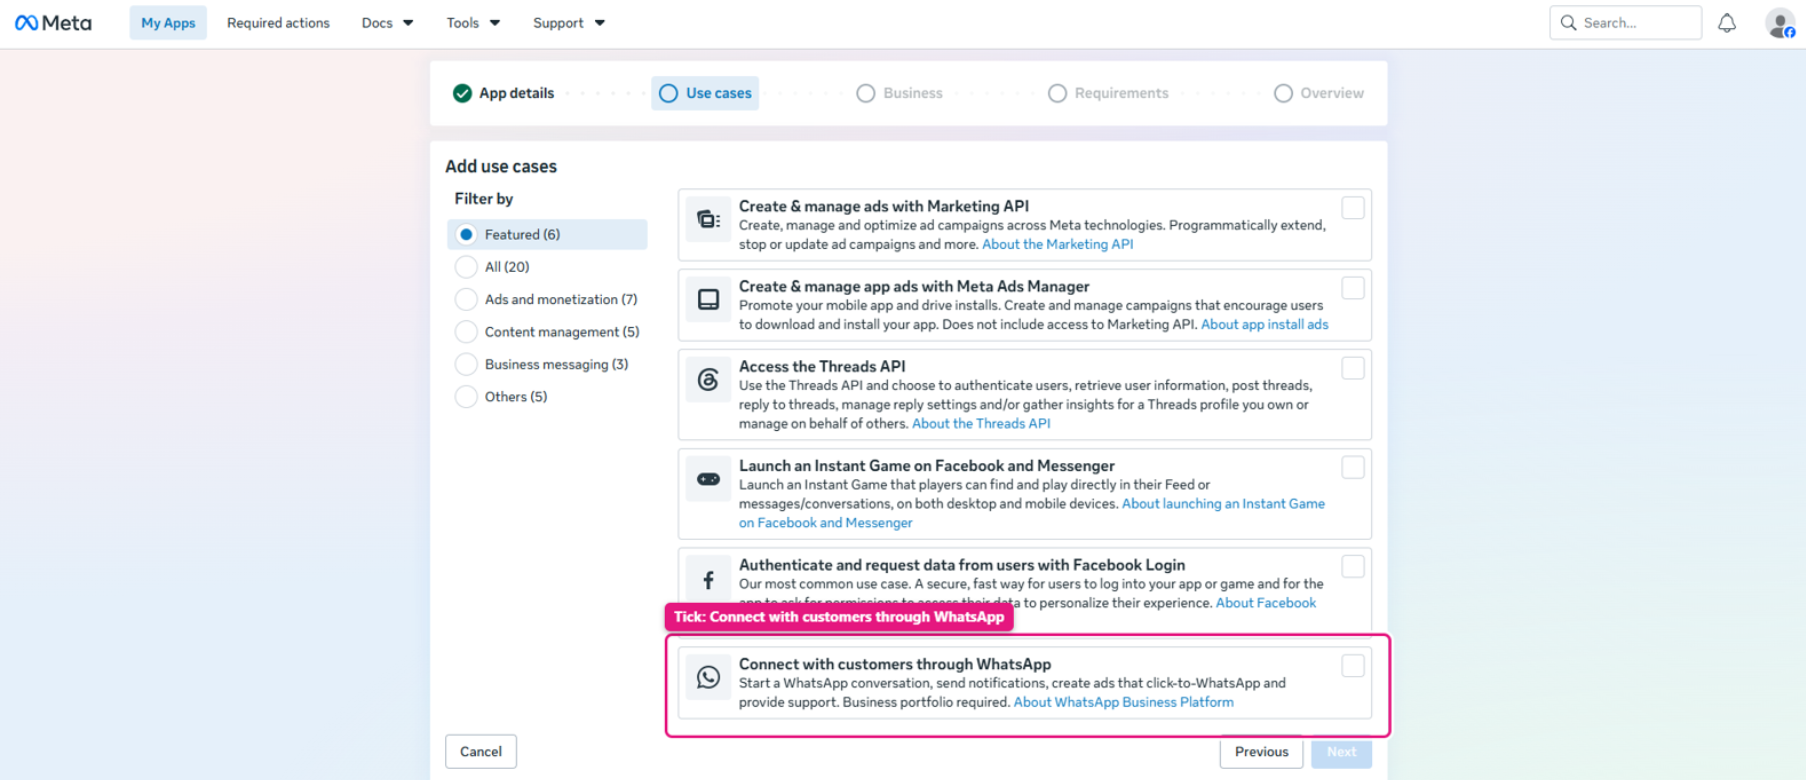
Task: Tick the Threads API checkbox
Action: pos(1353,368)
